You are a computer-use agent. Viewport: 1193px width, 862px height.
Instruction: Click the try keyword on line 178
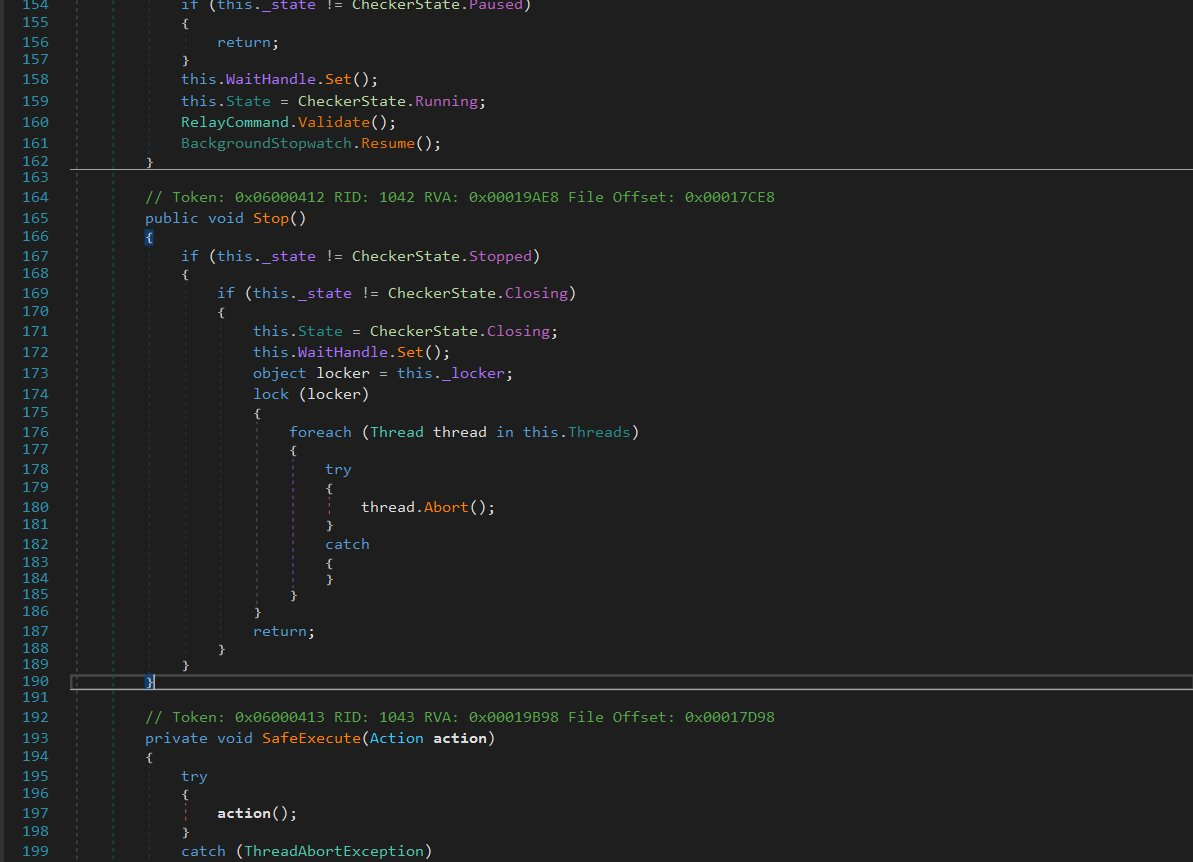pyautogui.click(x=339, y=469)
